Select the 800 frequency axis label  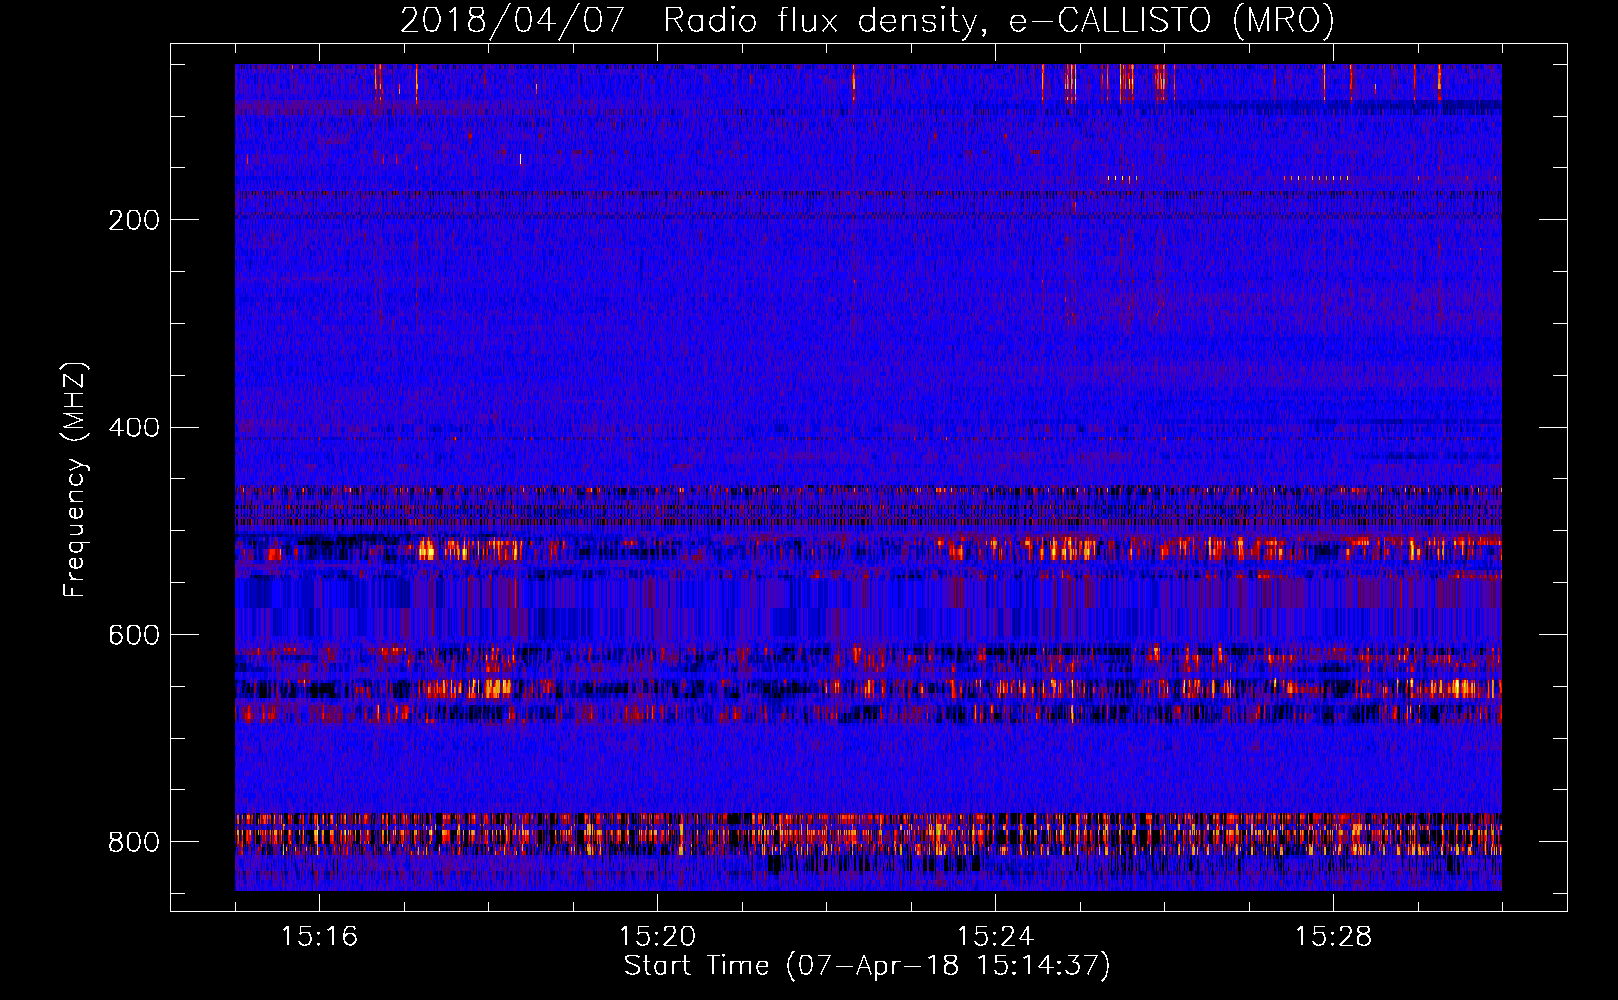134,842
